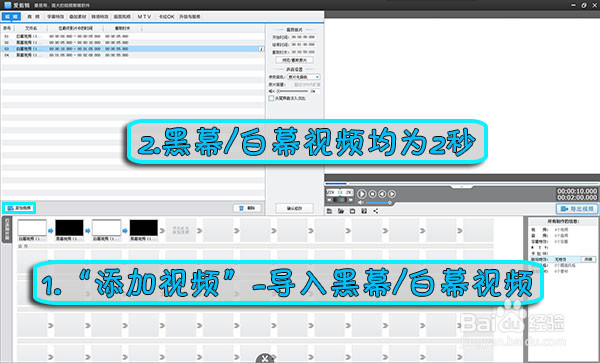
Task: Open the 升级与服务 tab
Action: click(x=190, y=16)
